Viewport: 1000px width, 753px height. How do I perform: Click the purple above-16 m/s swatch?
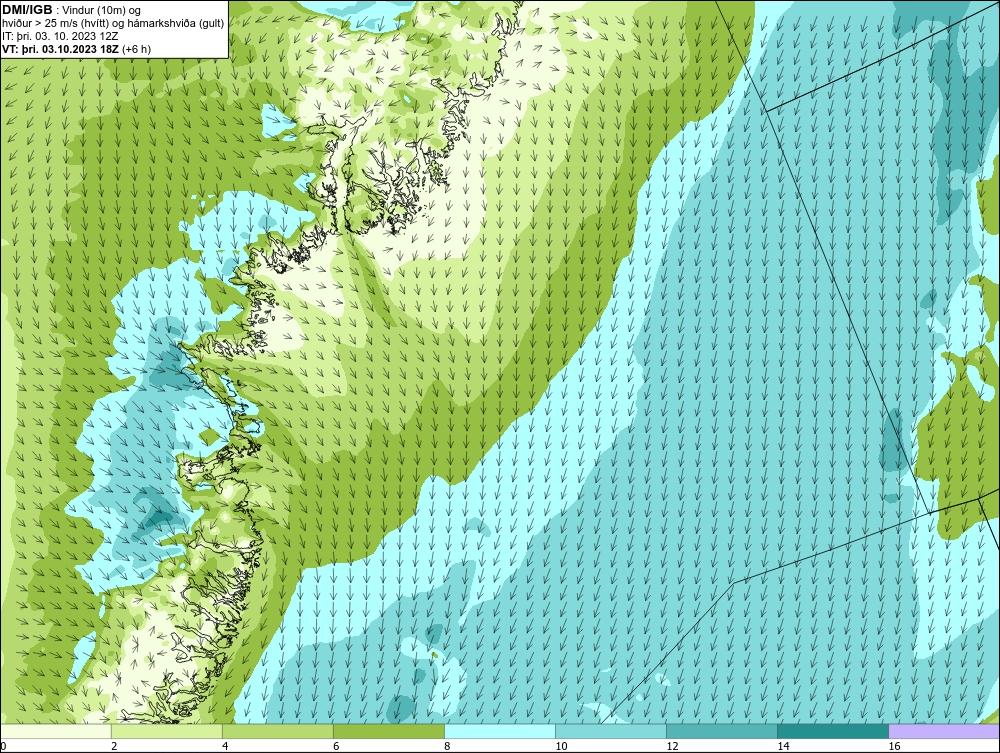click(x=944, y=731)
